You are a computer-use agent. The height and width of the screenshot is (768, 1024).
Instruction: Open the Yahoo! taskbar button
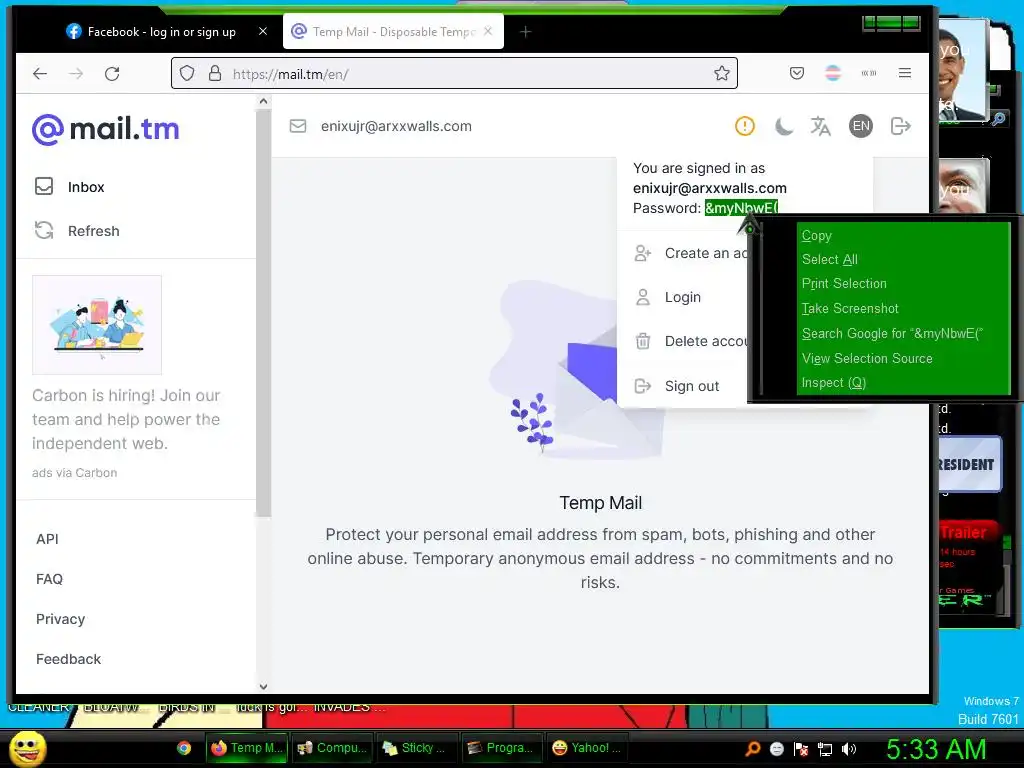pyautogui.click(x=586, y=748)
